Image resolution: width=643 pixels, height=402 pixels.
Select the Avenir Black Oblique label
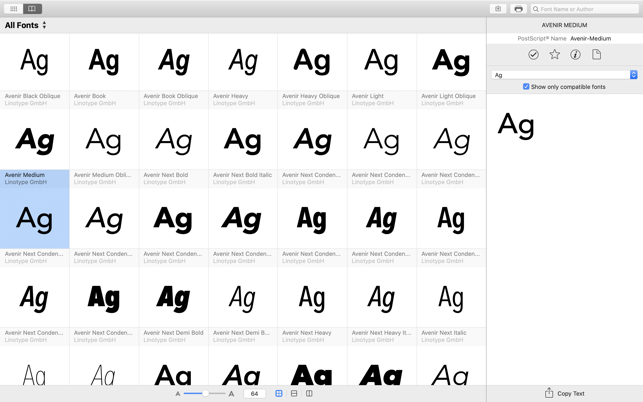click(32, 96)
